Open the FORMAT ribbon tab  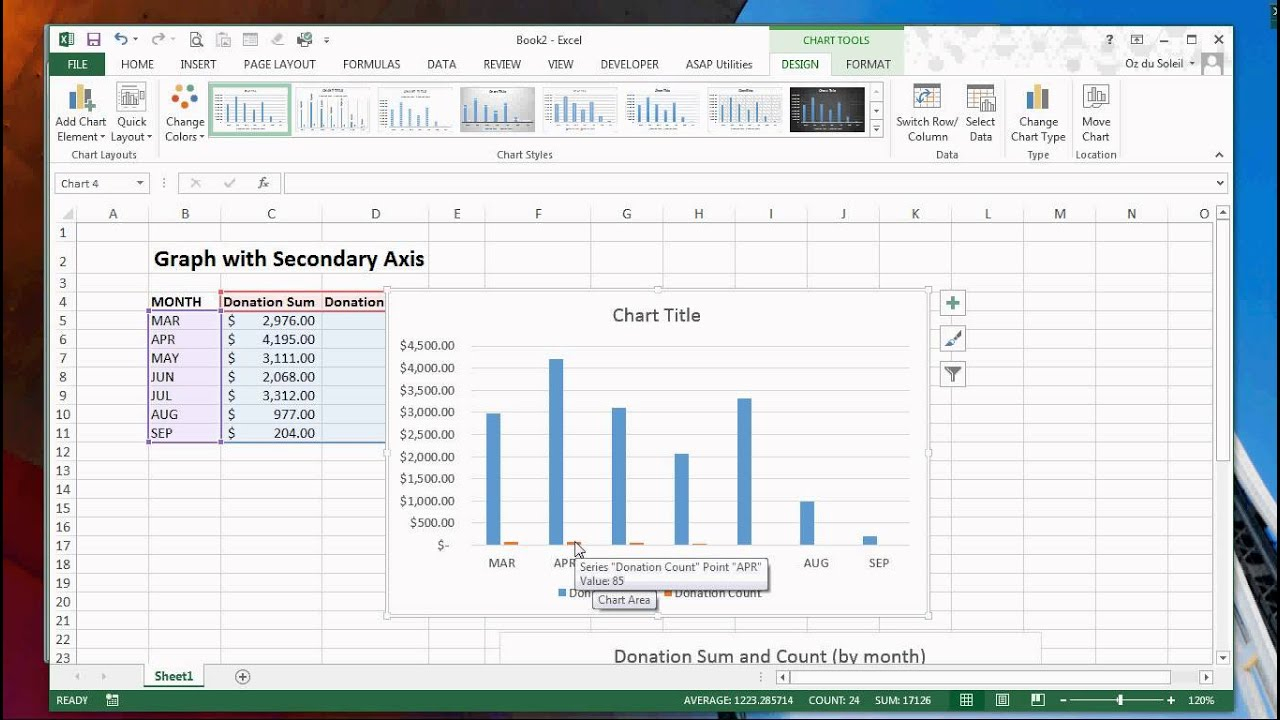pos(867,64)
